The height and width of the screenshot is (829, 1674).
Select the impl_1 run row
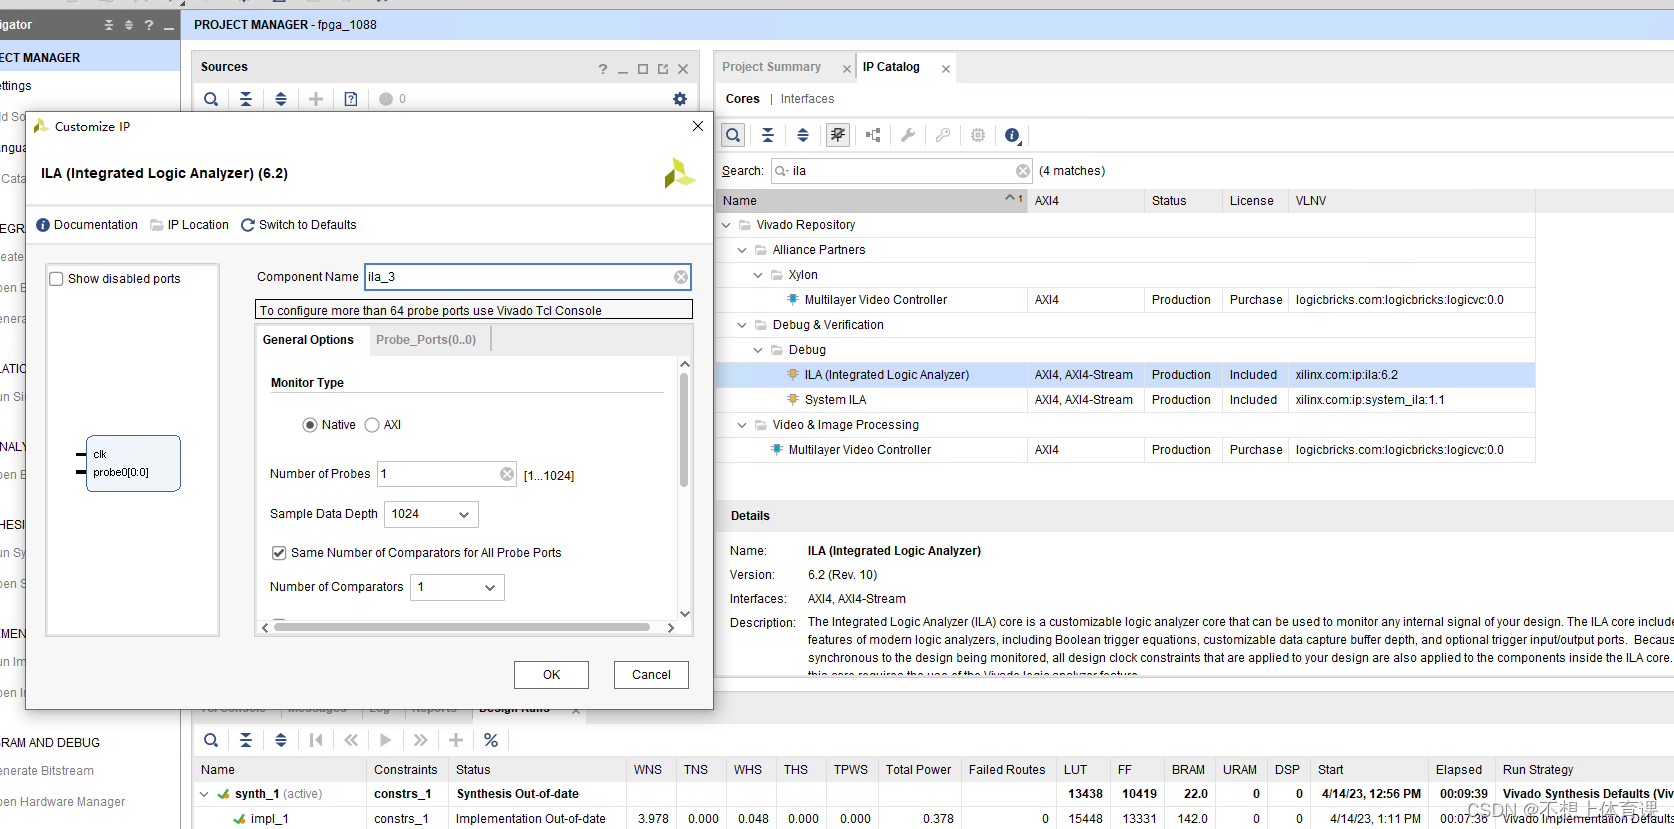point(933,819)
